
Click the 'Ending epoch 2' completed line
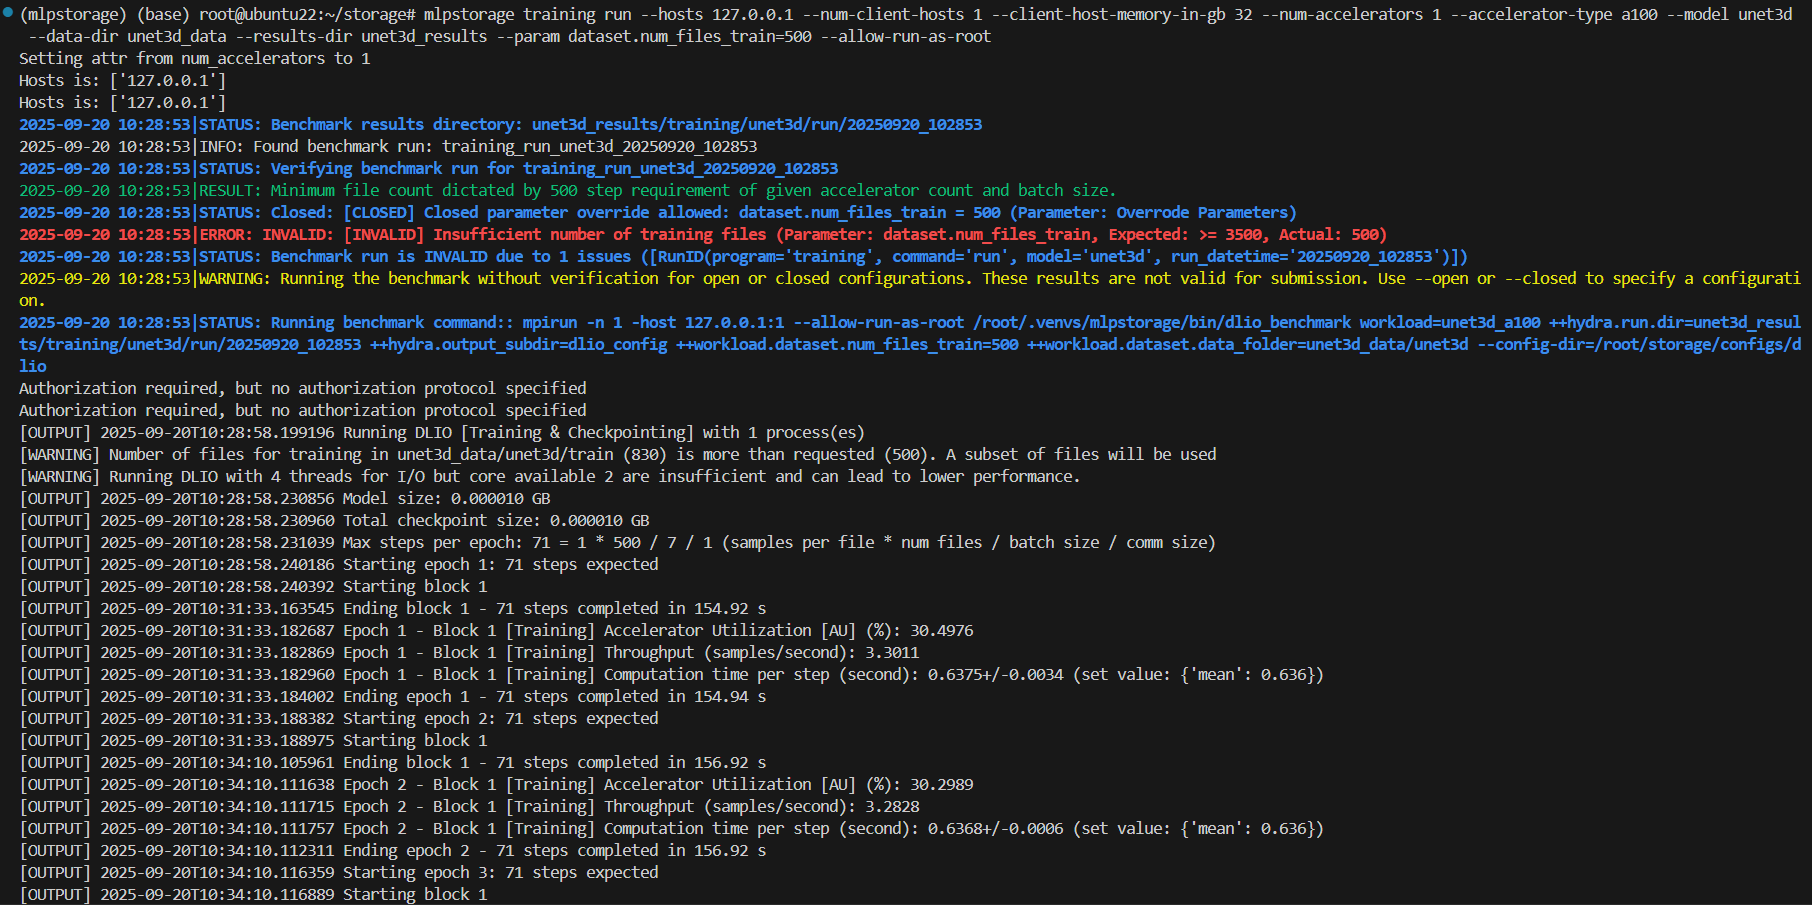554,851
